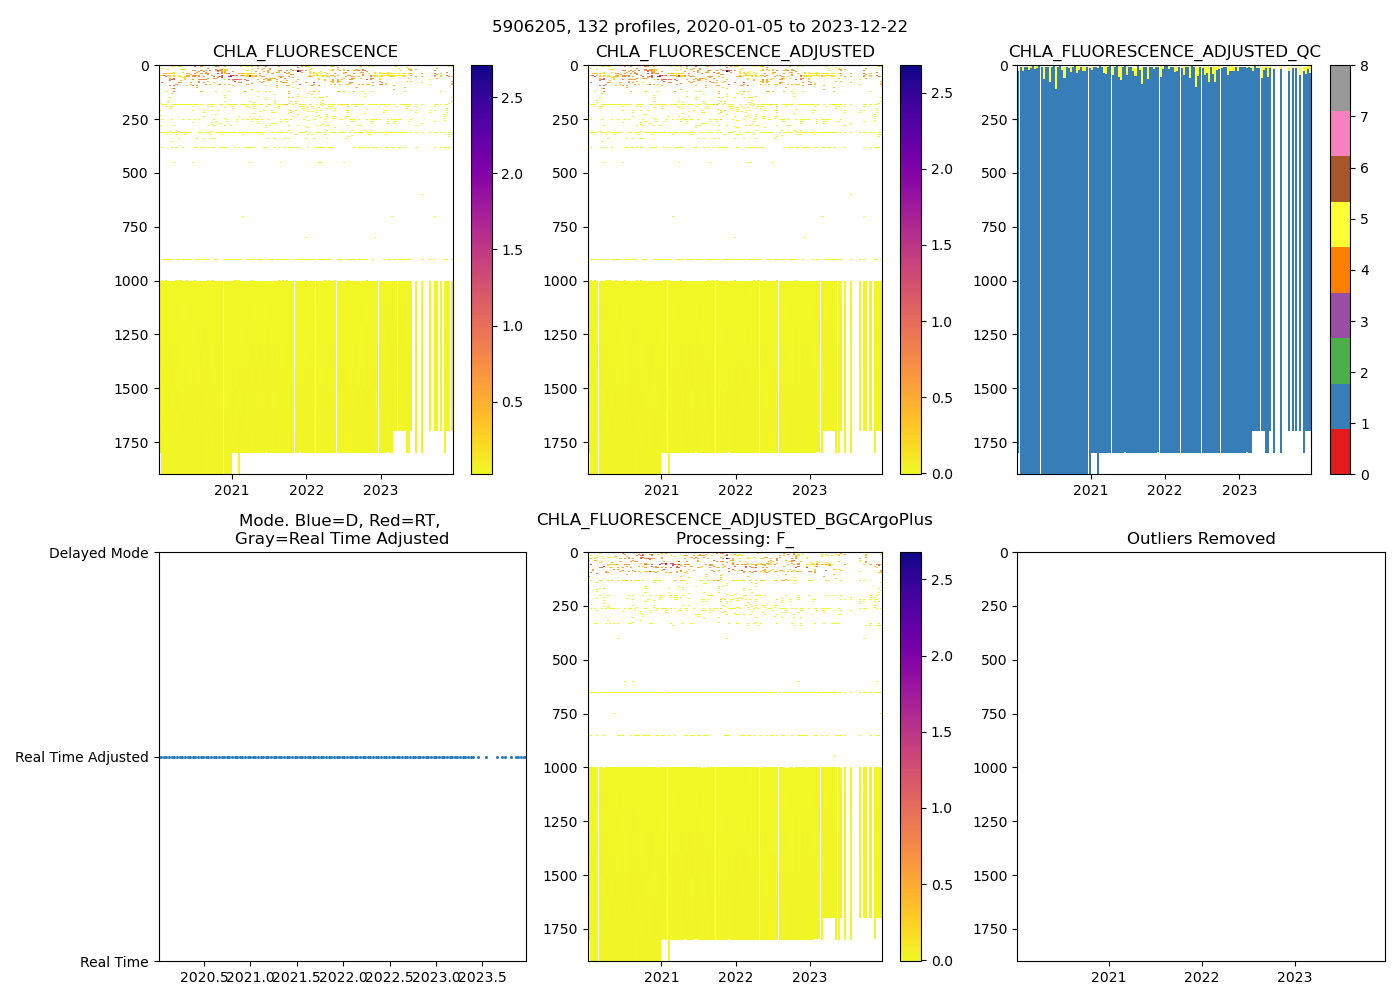The width and height of the screenshot is (1400, 1000).
Task: Click the 2022 tick under Outliers Removed plot
Action: click(1201, 977)
